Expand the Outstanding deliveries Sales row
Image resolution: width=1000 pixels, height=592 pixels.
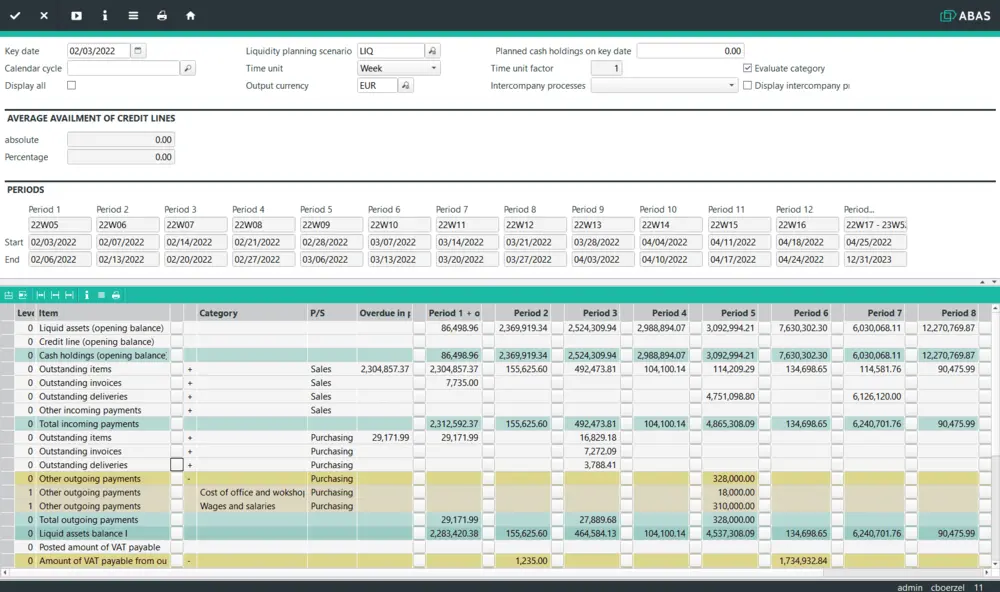(x=190, y=397)
